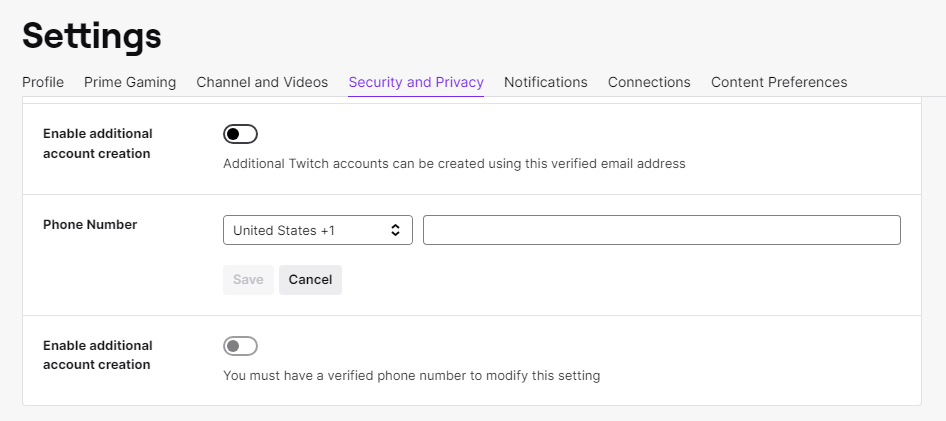Go to the Notifications tab
The width and height of the screenshot is (946, 421).
tap(545, 82)
